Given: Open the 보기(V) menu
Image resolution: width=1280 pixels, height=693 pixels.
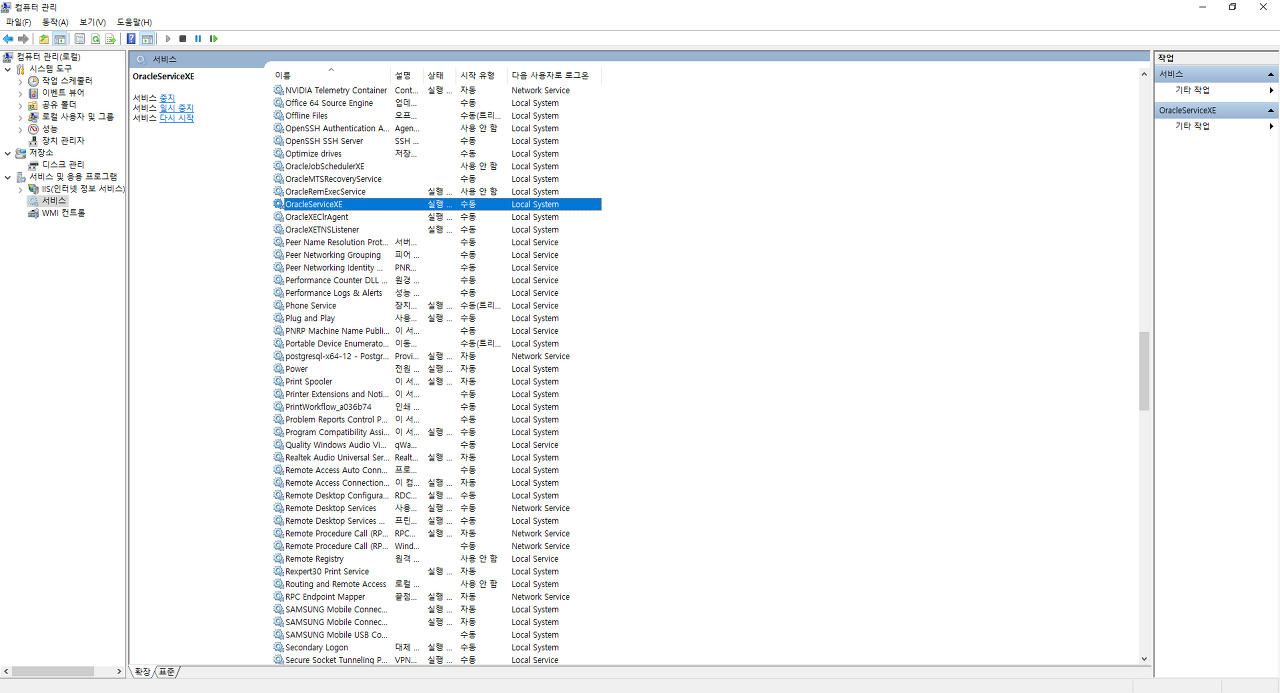Looking at the screenshot, I should [93, 22].
